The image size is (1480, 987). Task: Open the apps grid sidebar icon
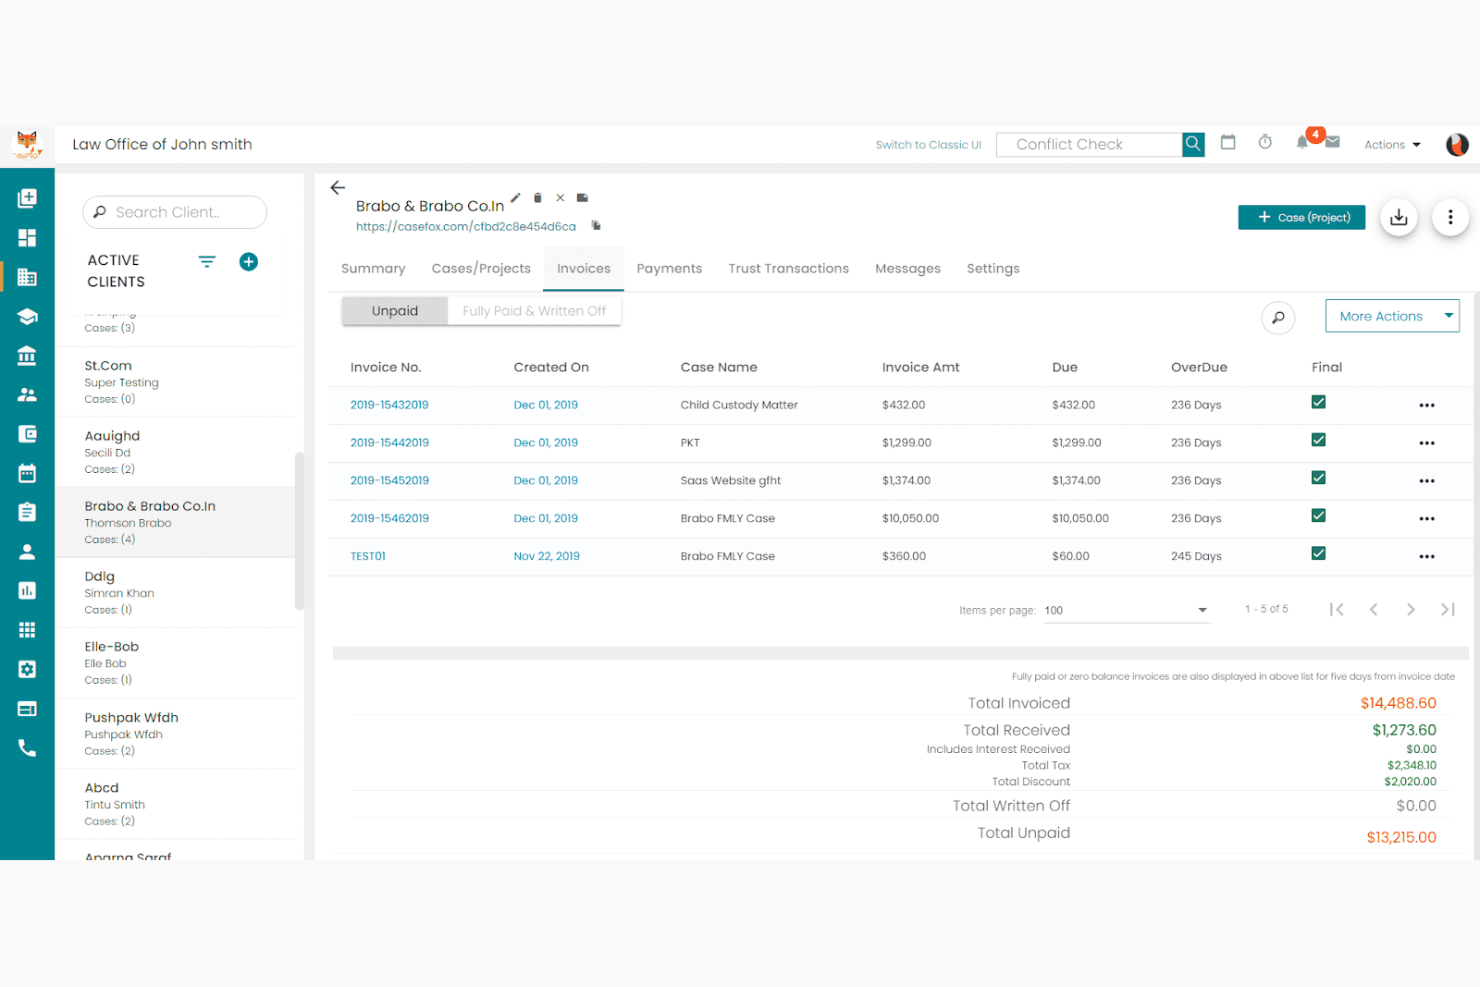27,630
